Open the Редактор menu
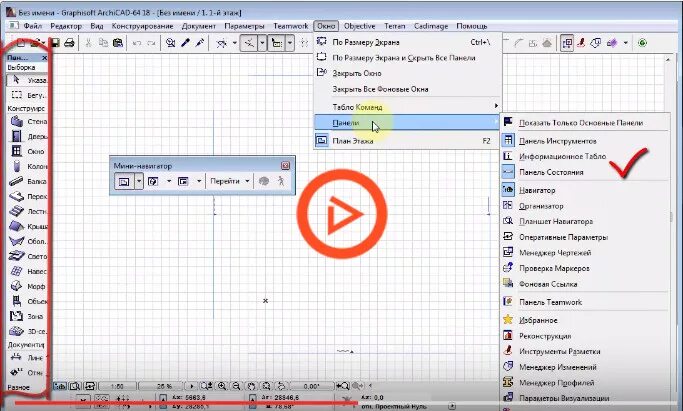Image resolution: width=683 pixels, height=411 pixels. 66,26
